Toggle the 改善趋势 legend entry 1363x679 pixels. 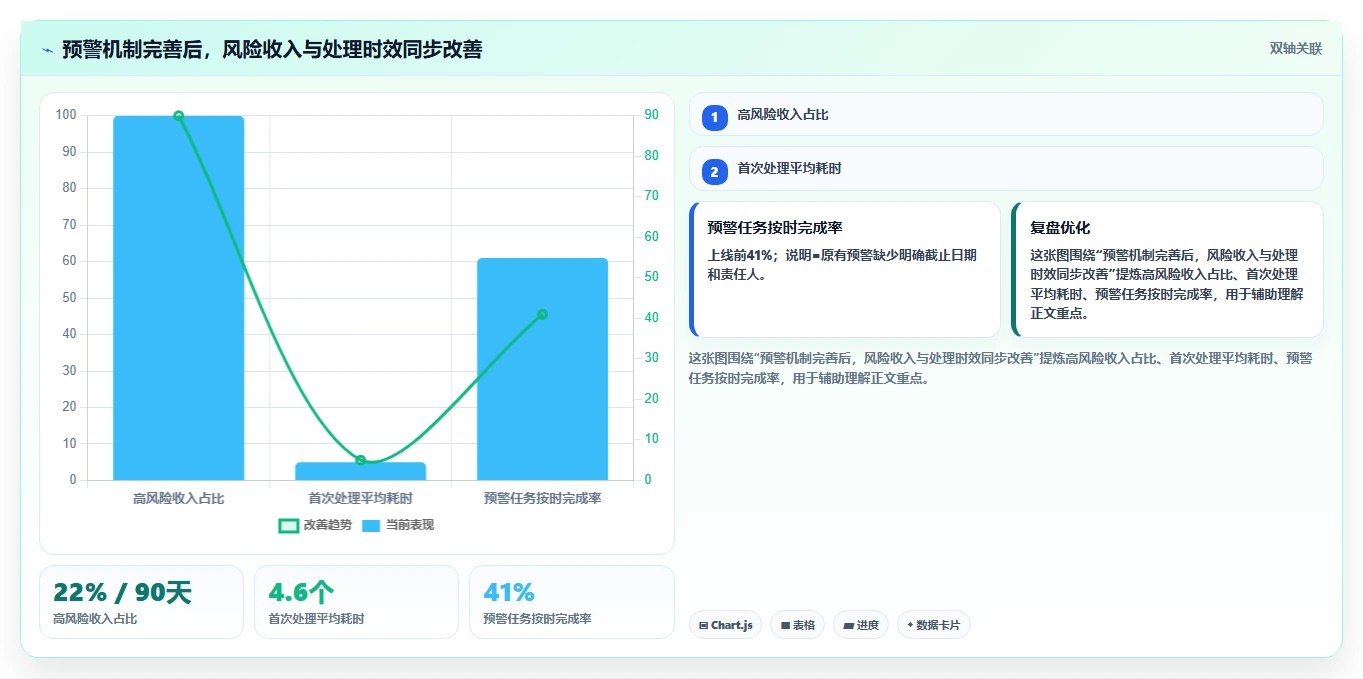coord(315,525)
